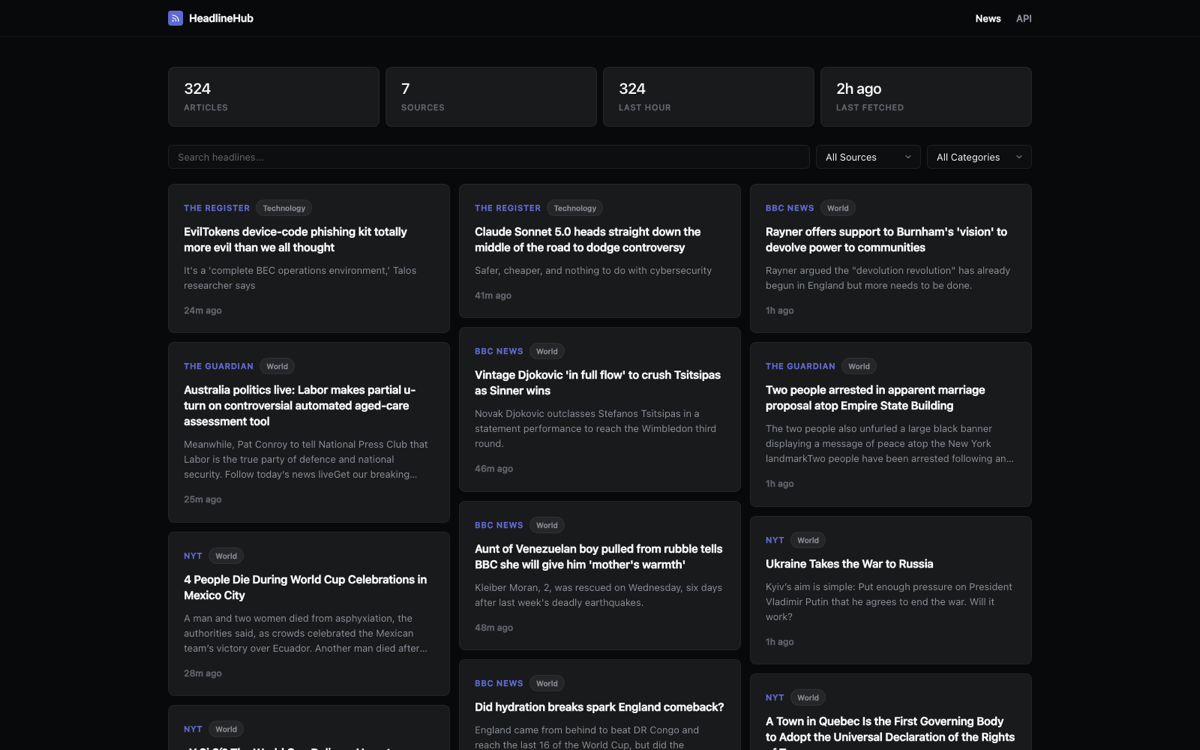Viewport: 1200px width, 750px height.
Task: Click BBC News label on hydration breaks card
Action: pyautogui.click(x=499, y=683)
